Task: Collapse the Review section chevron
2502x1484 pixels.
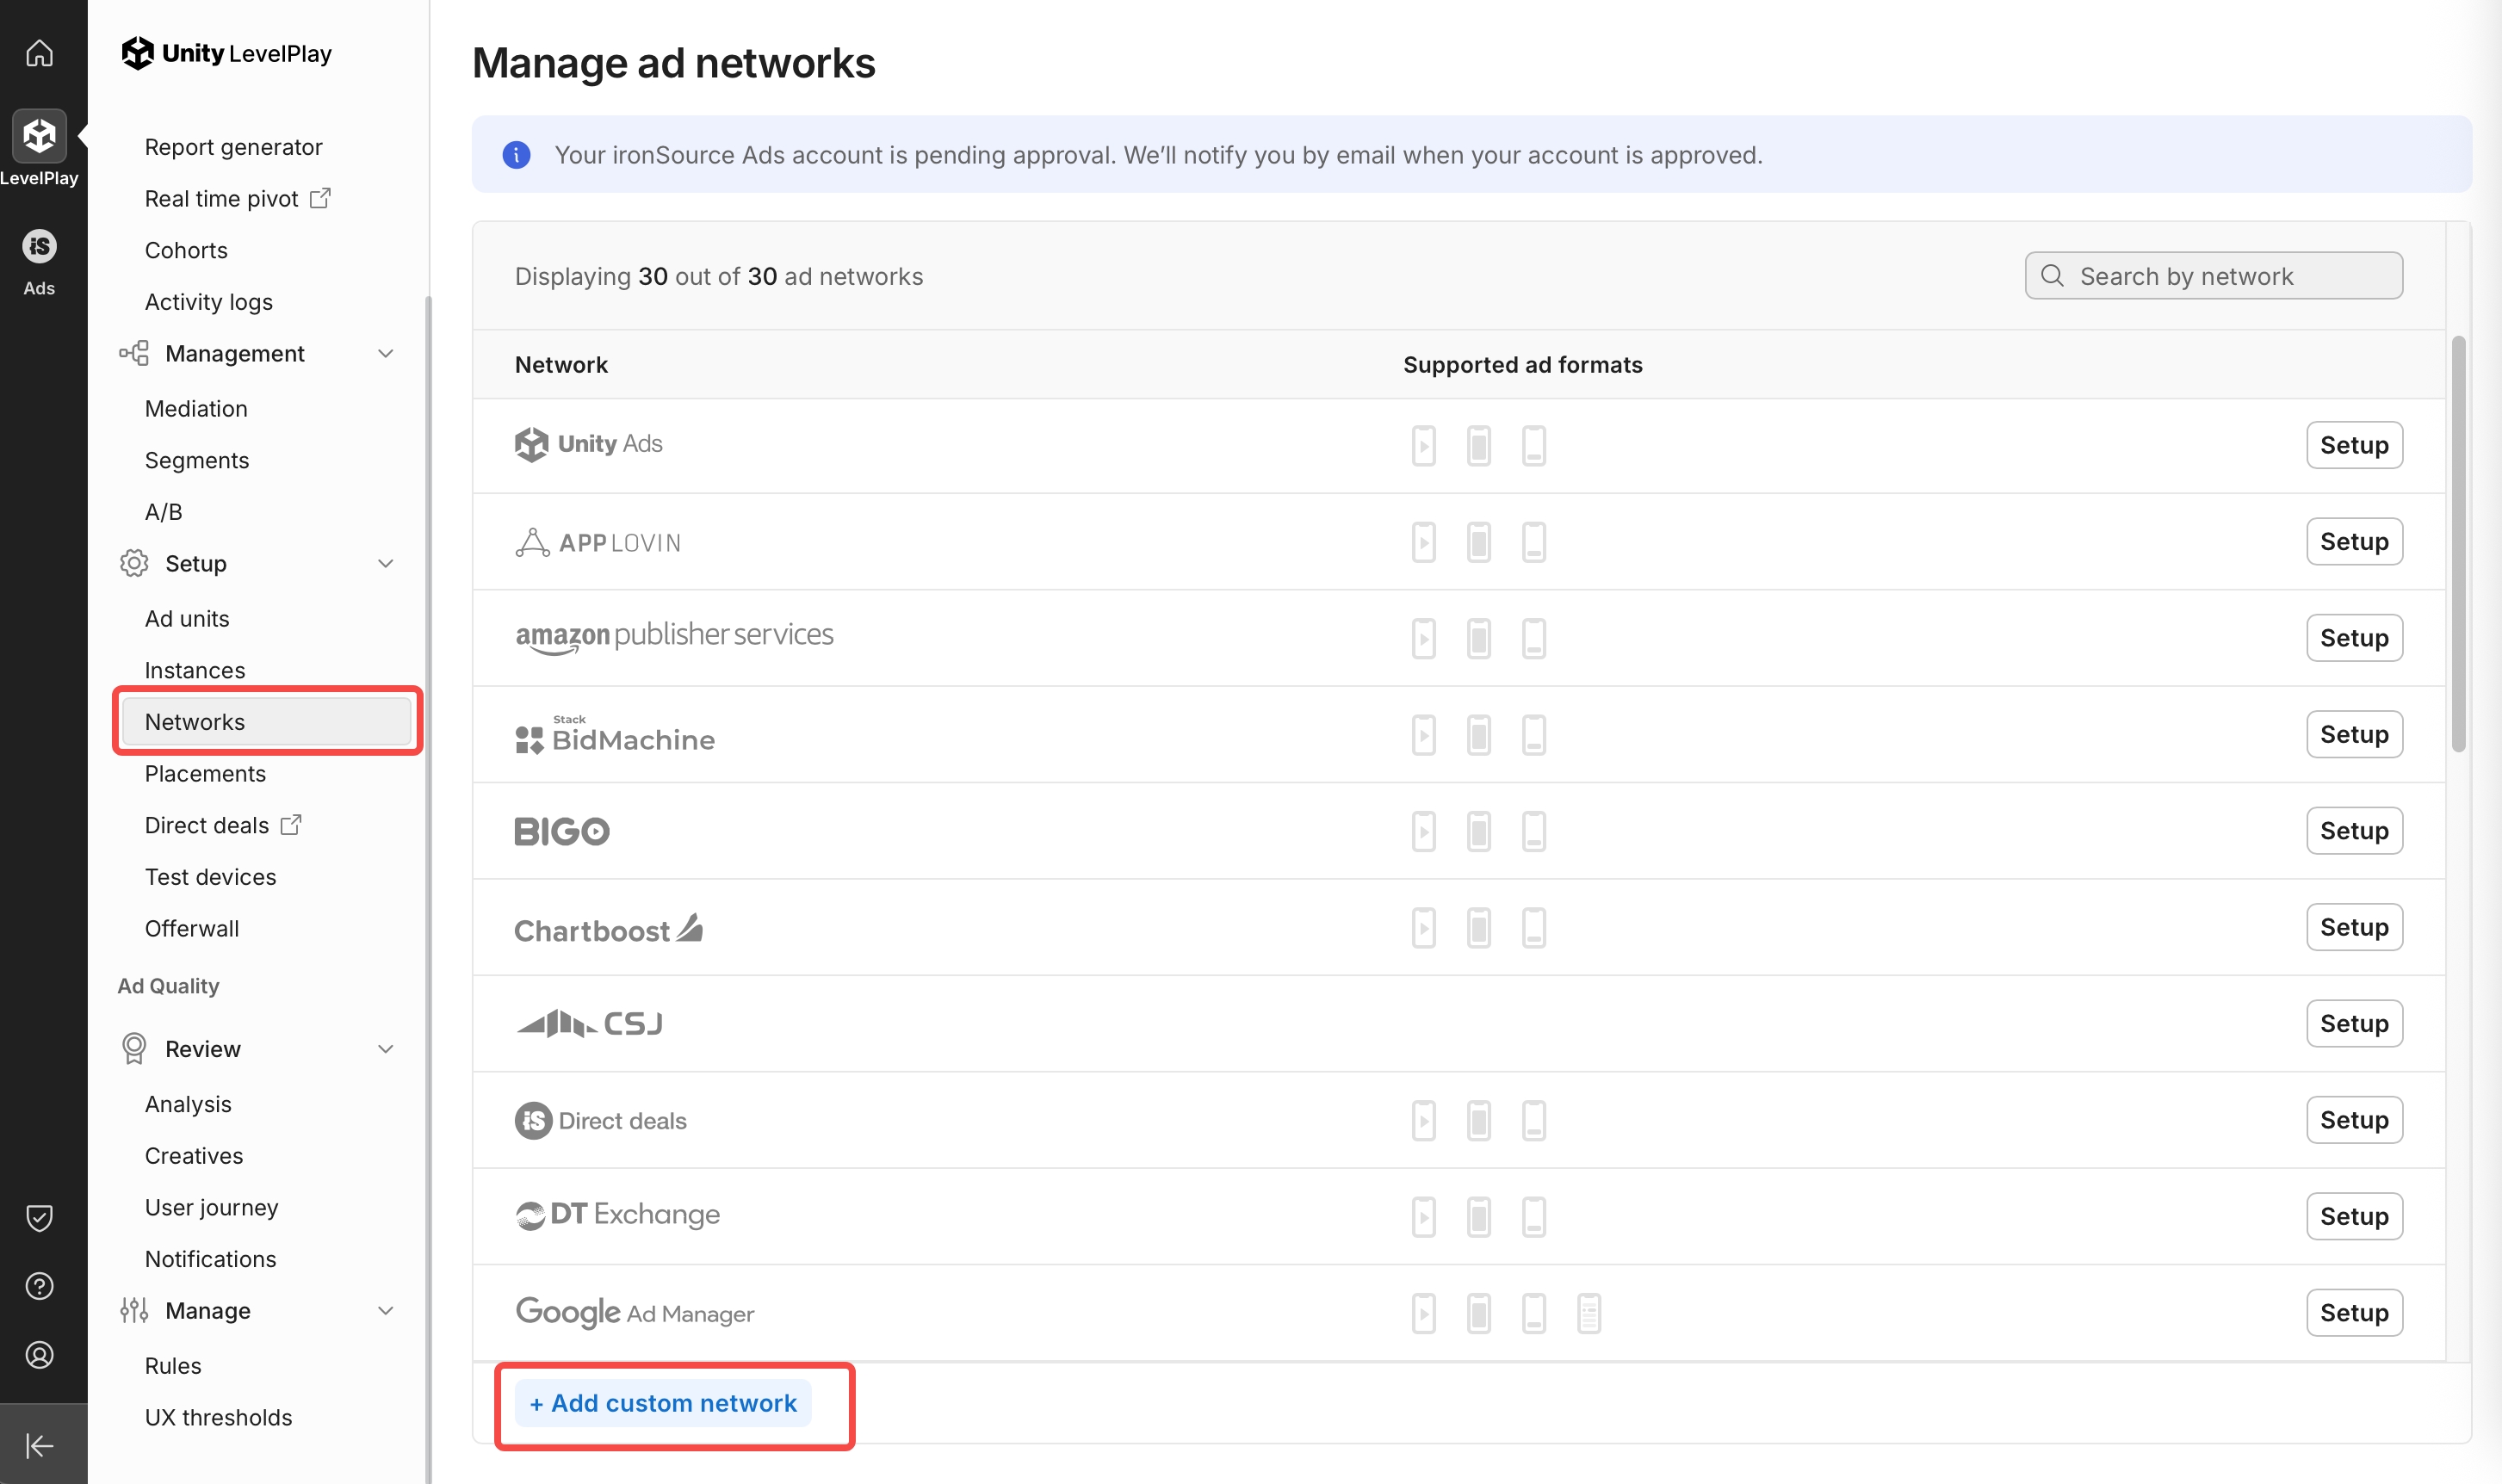Action: (x=385, y=1049)
